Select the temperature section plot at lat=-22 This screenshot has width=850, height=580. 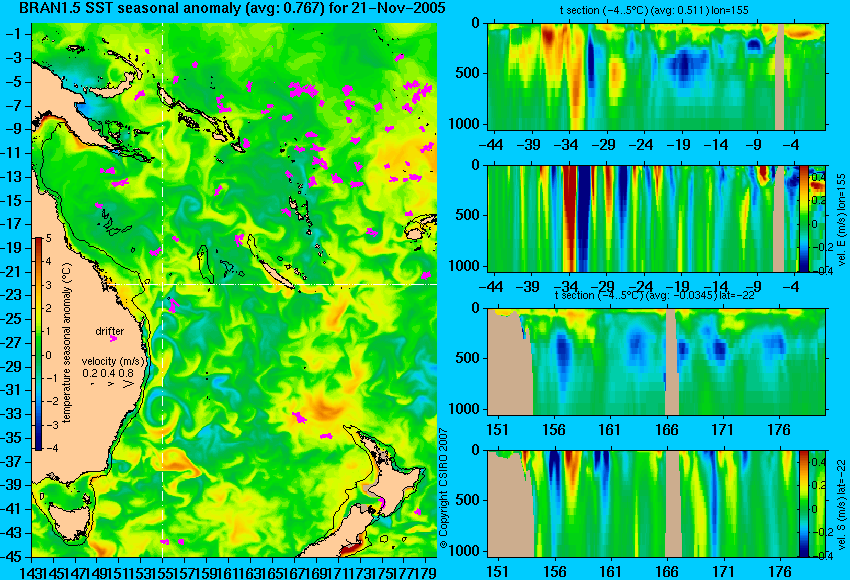pyautogui.click(x=656, y=362)
